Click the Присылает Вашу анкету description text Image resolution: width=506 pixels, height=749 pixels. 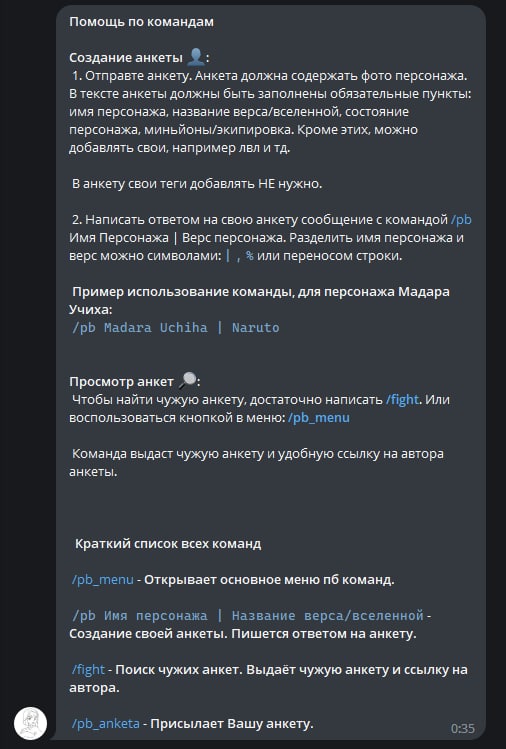pos(232,723)
